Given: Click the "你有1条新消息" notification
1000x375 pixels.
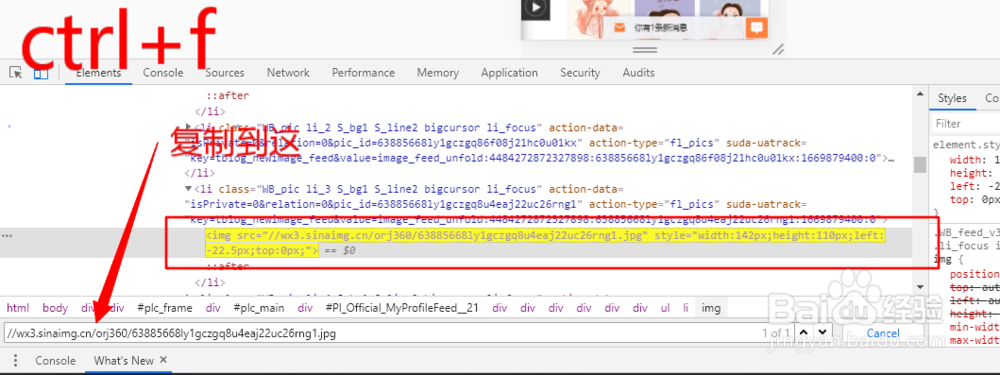Looking at the screenshot, I should click(x=660, y=27).
